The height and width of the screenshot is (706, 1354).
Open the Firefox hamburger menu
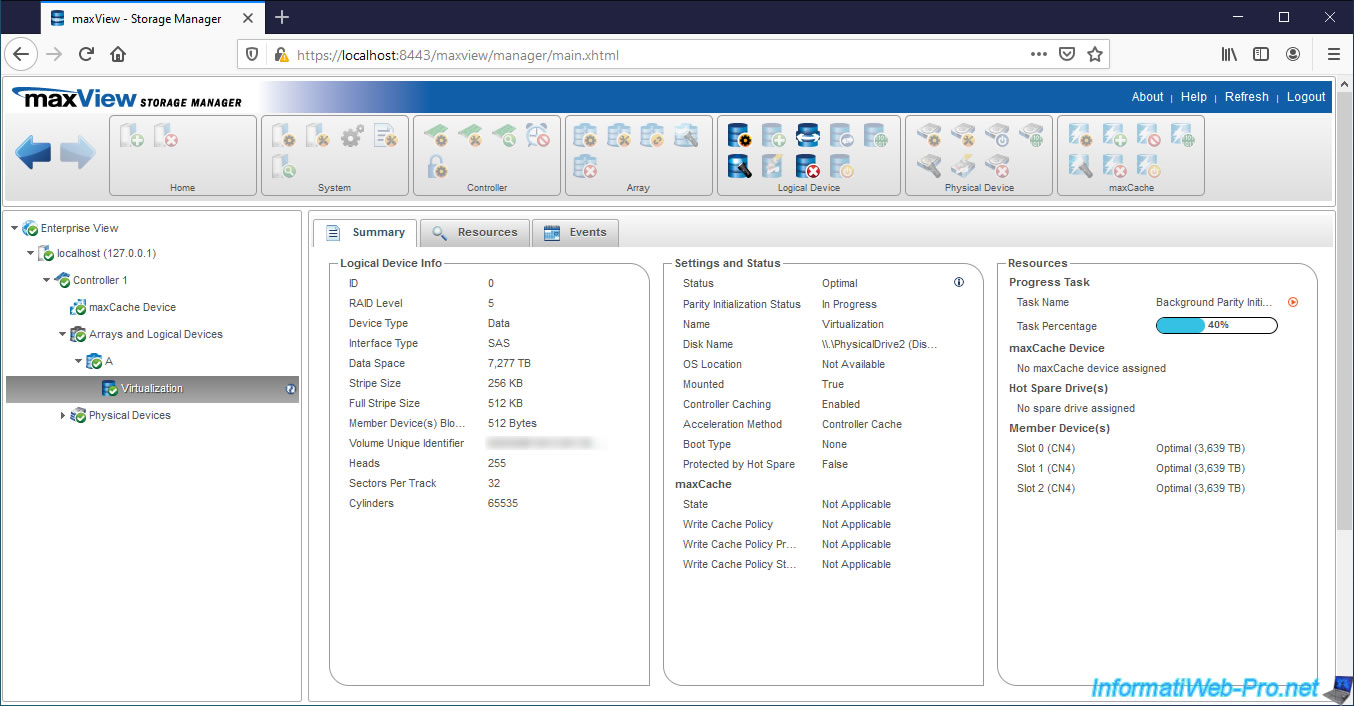pyautogui.click(x=1333, y=55)
